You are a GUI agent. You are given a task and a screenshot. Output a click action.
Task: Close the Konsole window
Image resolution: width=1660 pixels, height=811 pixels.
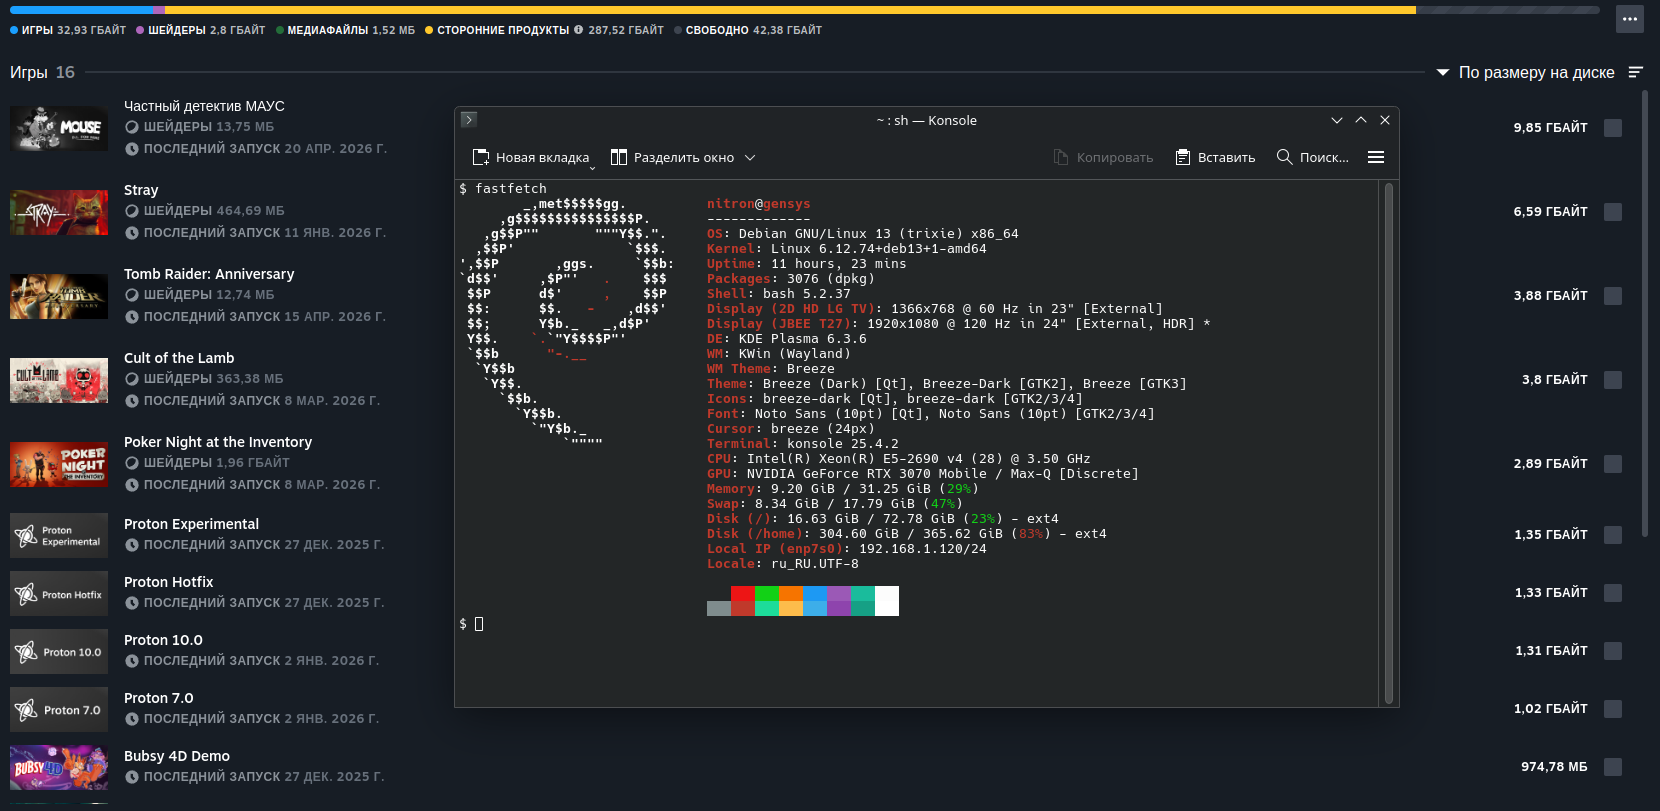(x=1385, y=120)
